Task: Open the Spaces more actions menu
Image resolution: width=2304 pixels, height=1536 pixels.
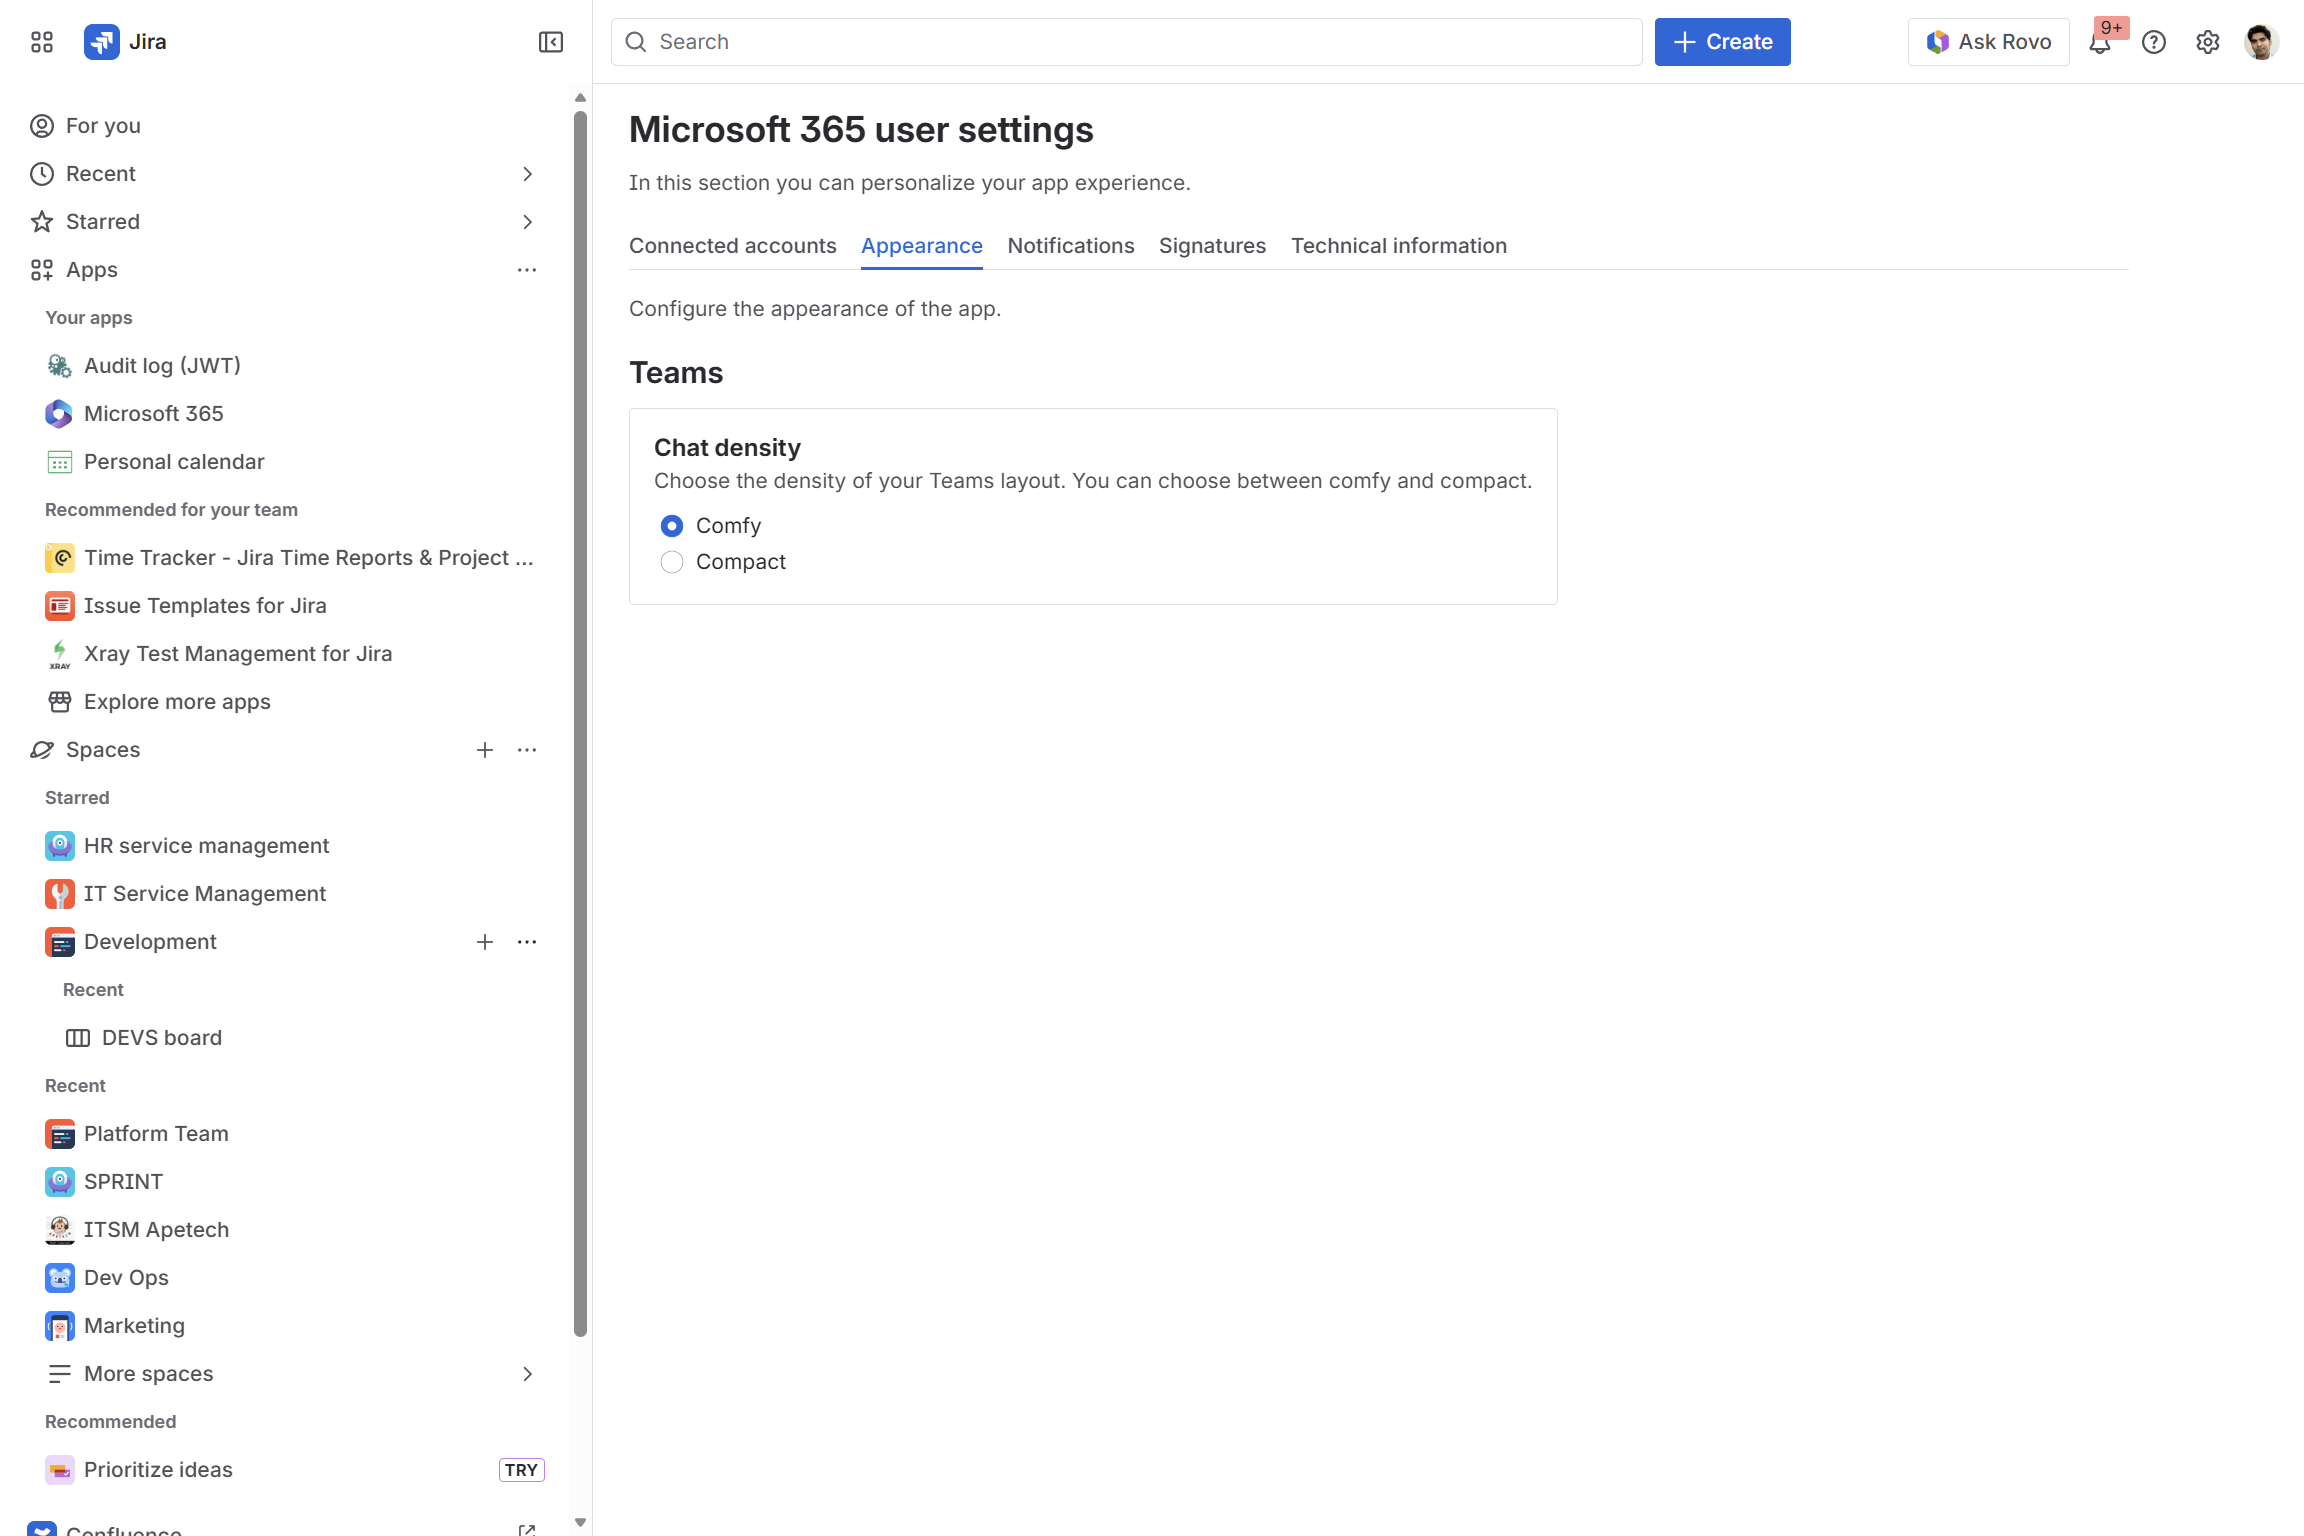Action: pos(527,750)
